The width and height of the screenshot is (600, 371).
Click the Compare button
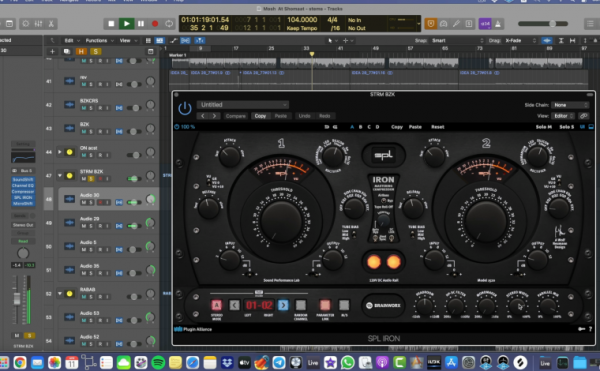click(235, 116)
